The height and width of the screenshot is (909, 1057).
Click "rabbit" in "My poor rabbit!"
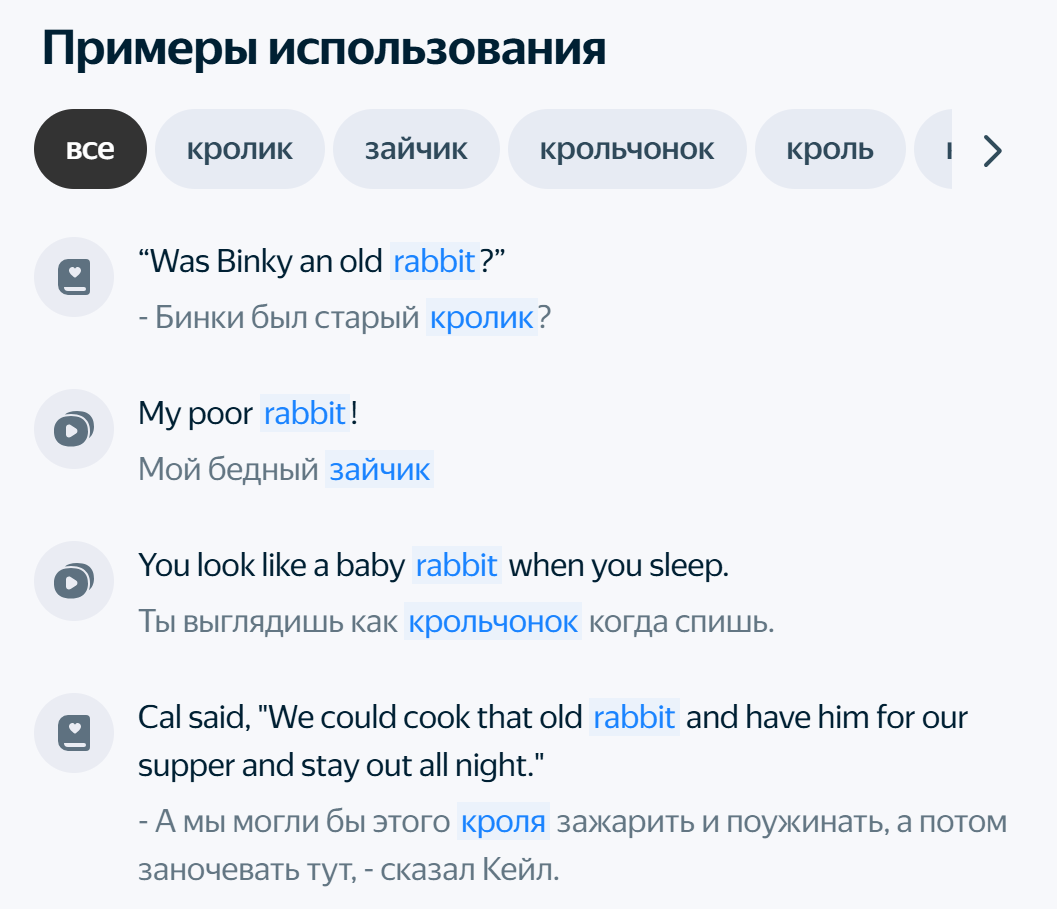point(305,413)
